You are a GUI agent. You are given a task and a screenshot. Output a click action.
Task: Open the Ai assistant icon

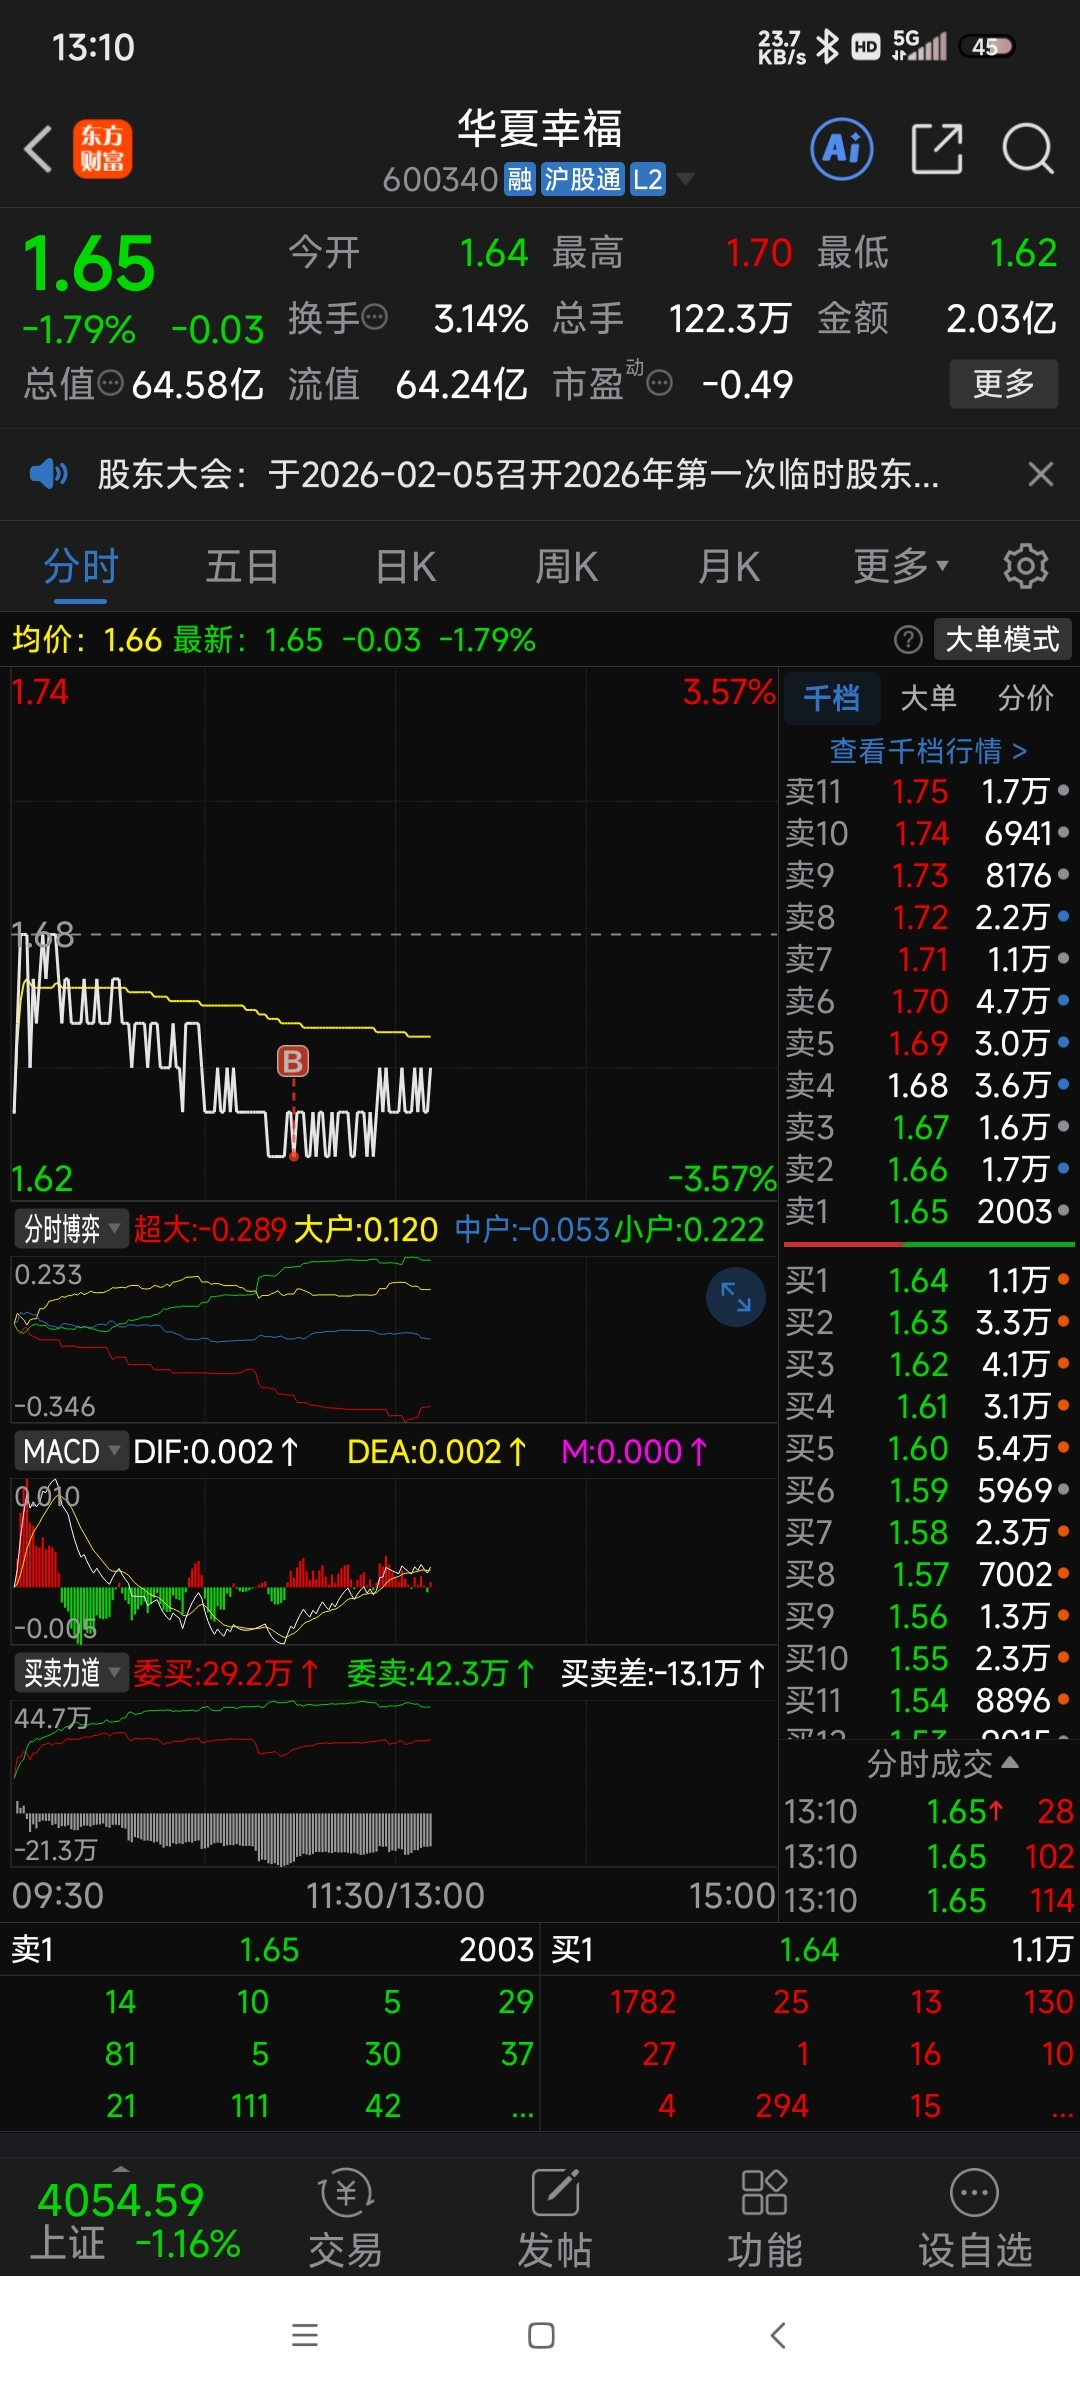click(841, 149)
